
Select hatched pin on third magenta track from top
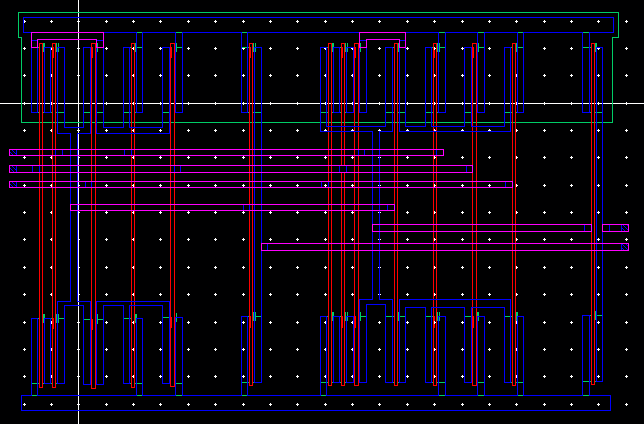tap(13, 184)
